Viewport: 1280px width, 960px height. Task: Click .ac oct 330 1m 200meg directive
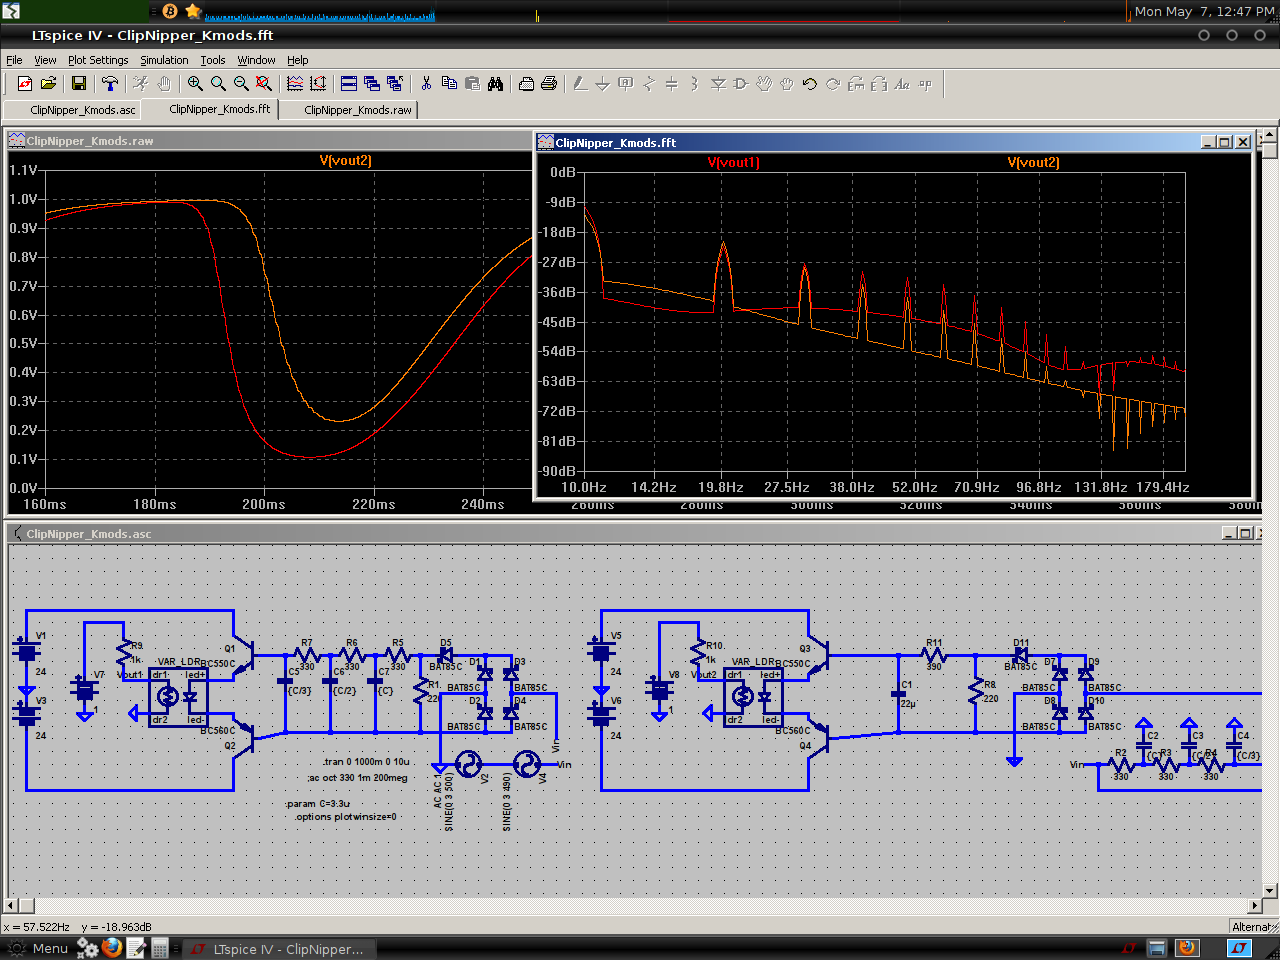(x=357, y=778)
